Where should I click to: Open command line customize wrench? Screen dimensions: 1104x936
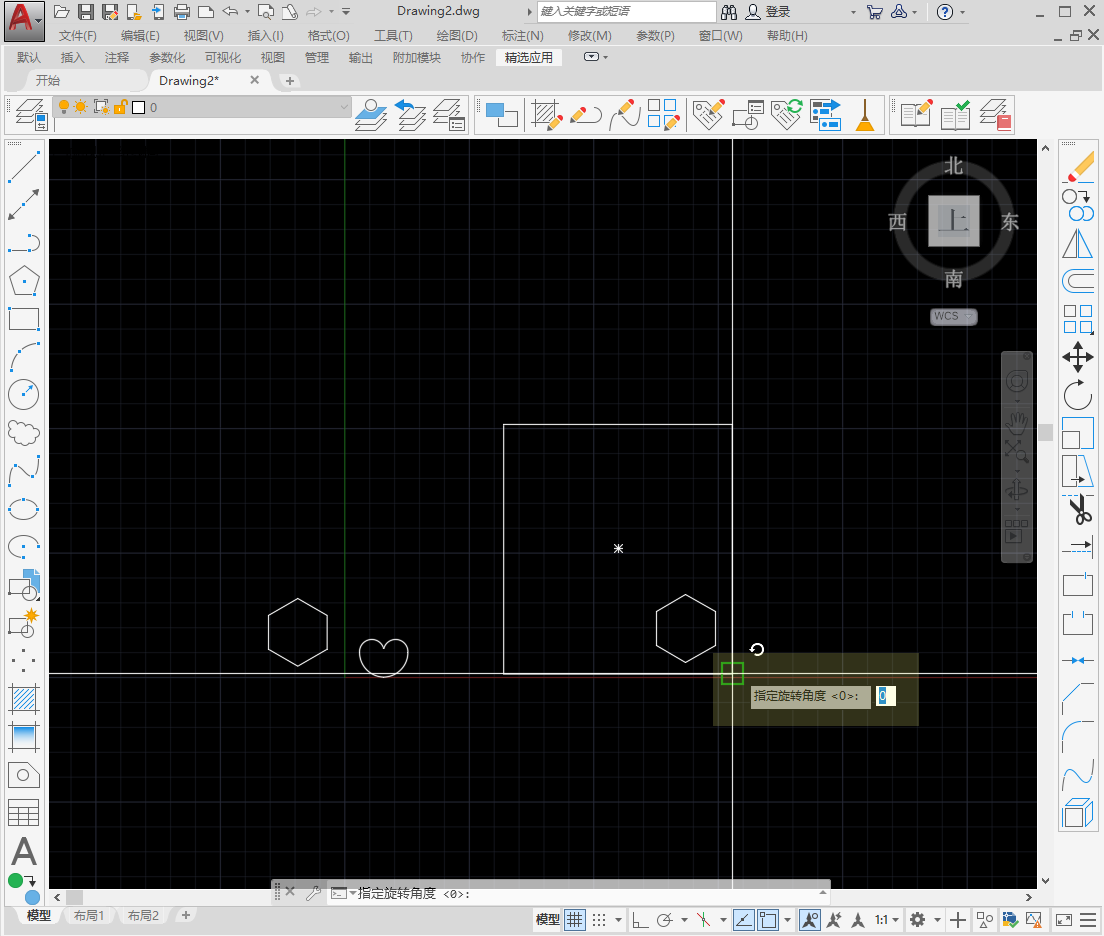(313, 892)
